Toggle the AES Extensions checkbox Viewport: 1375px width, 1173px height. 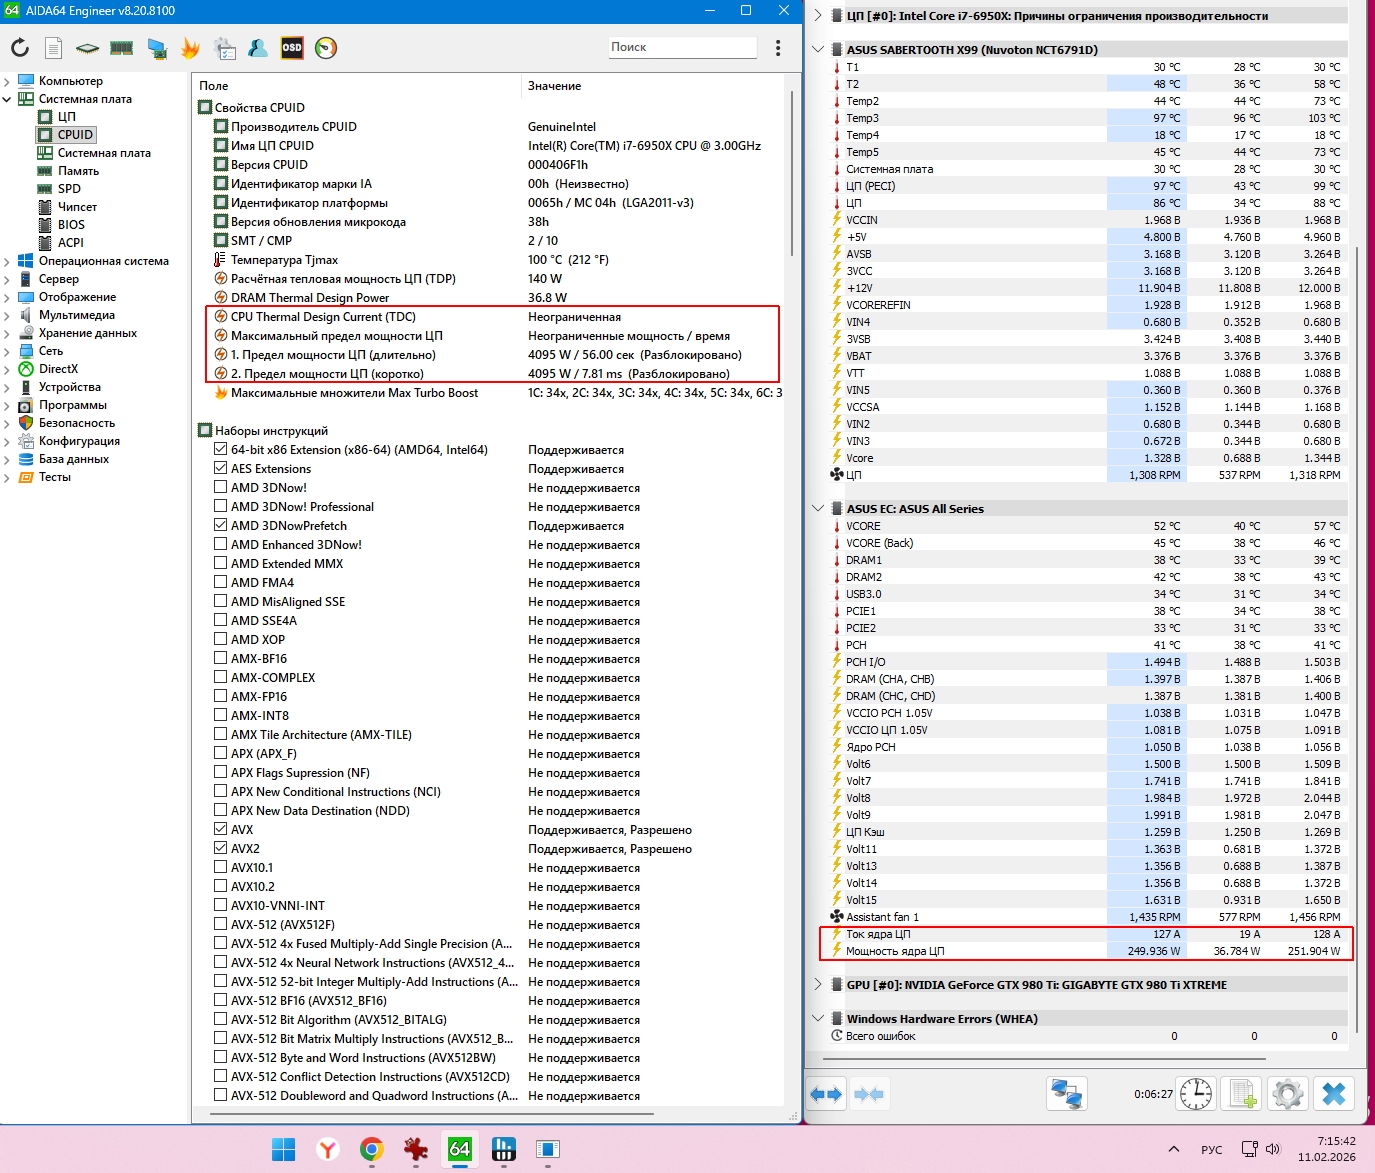click(220, 469)
